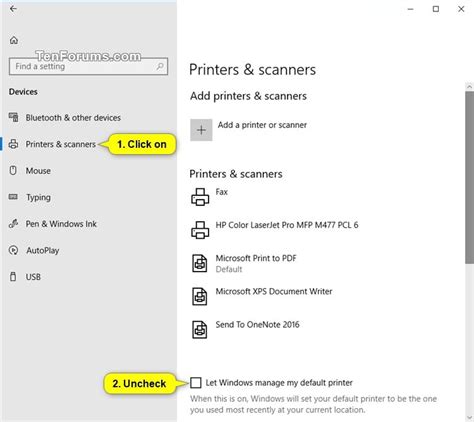
Task: Close the Settings window
Action: point(461,9)
